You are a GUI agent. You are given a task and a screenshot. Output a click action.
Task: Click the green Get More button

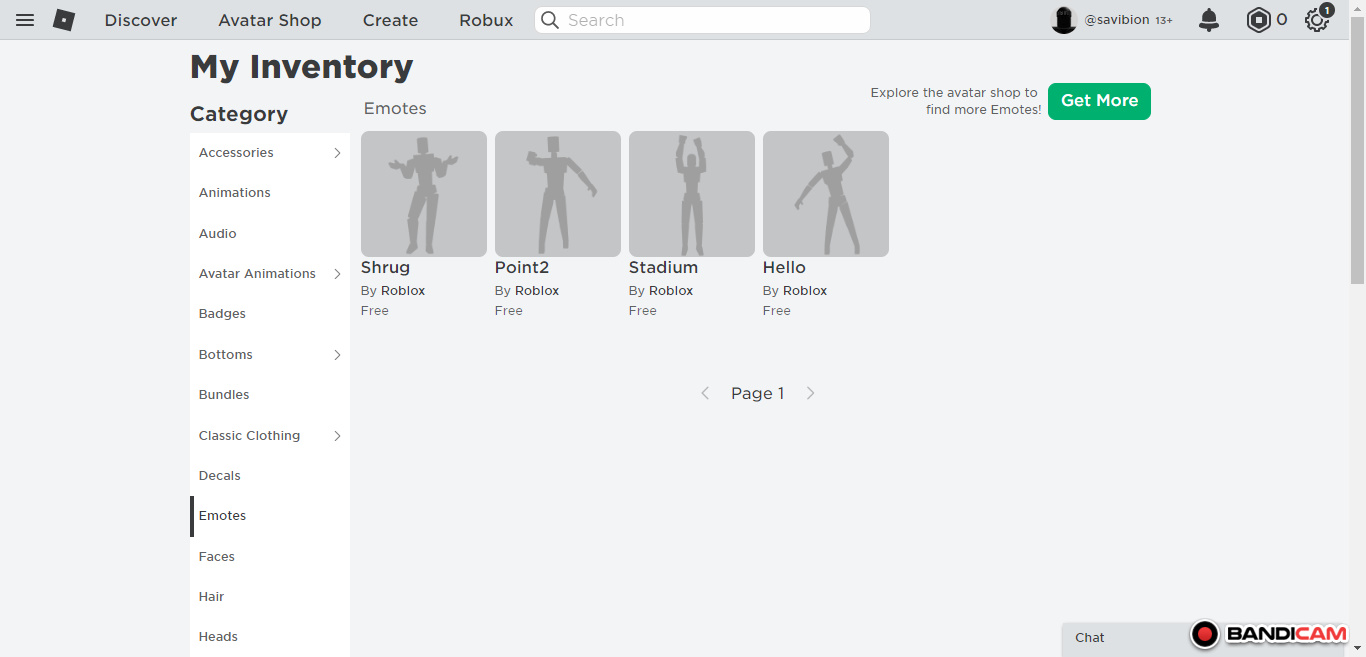1099,101
